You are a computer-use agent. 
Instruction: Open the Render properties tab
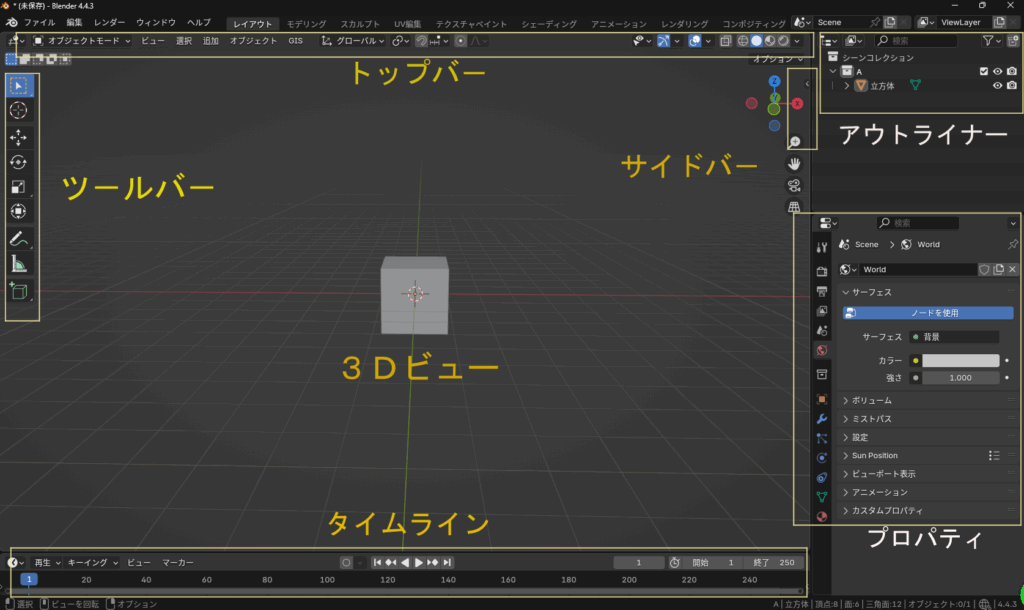coord(822,271)
